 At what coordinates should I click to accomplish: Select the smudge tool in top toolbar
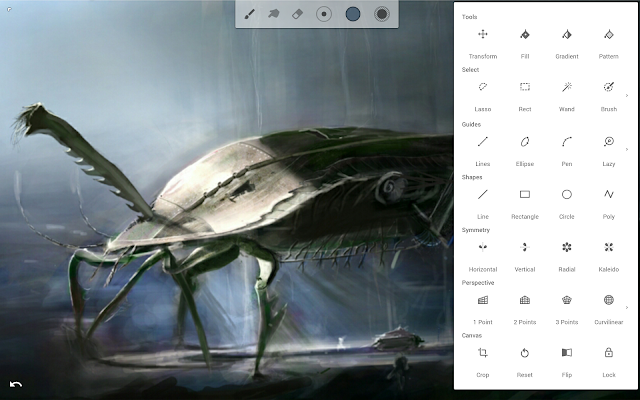pyautogui.click(x=273, y=14)
